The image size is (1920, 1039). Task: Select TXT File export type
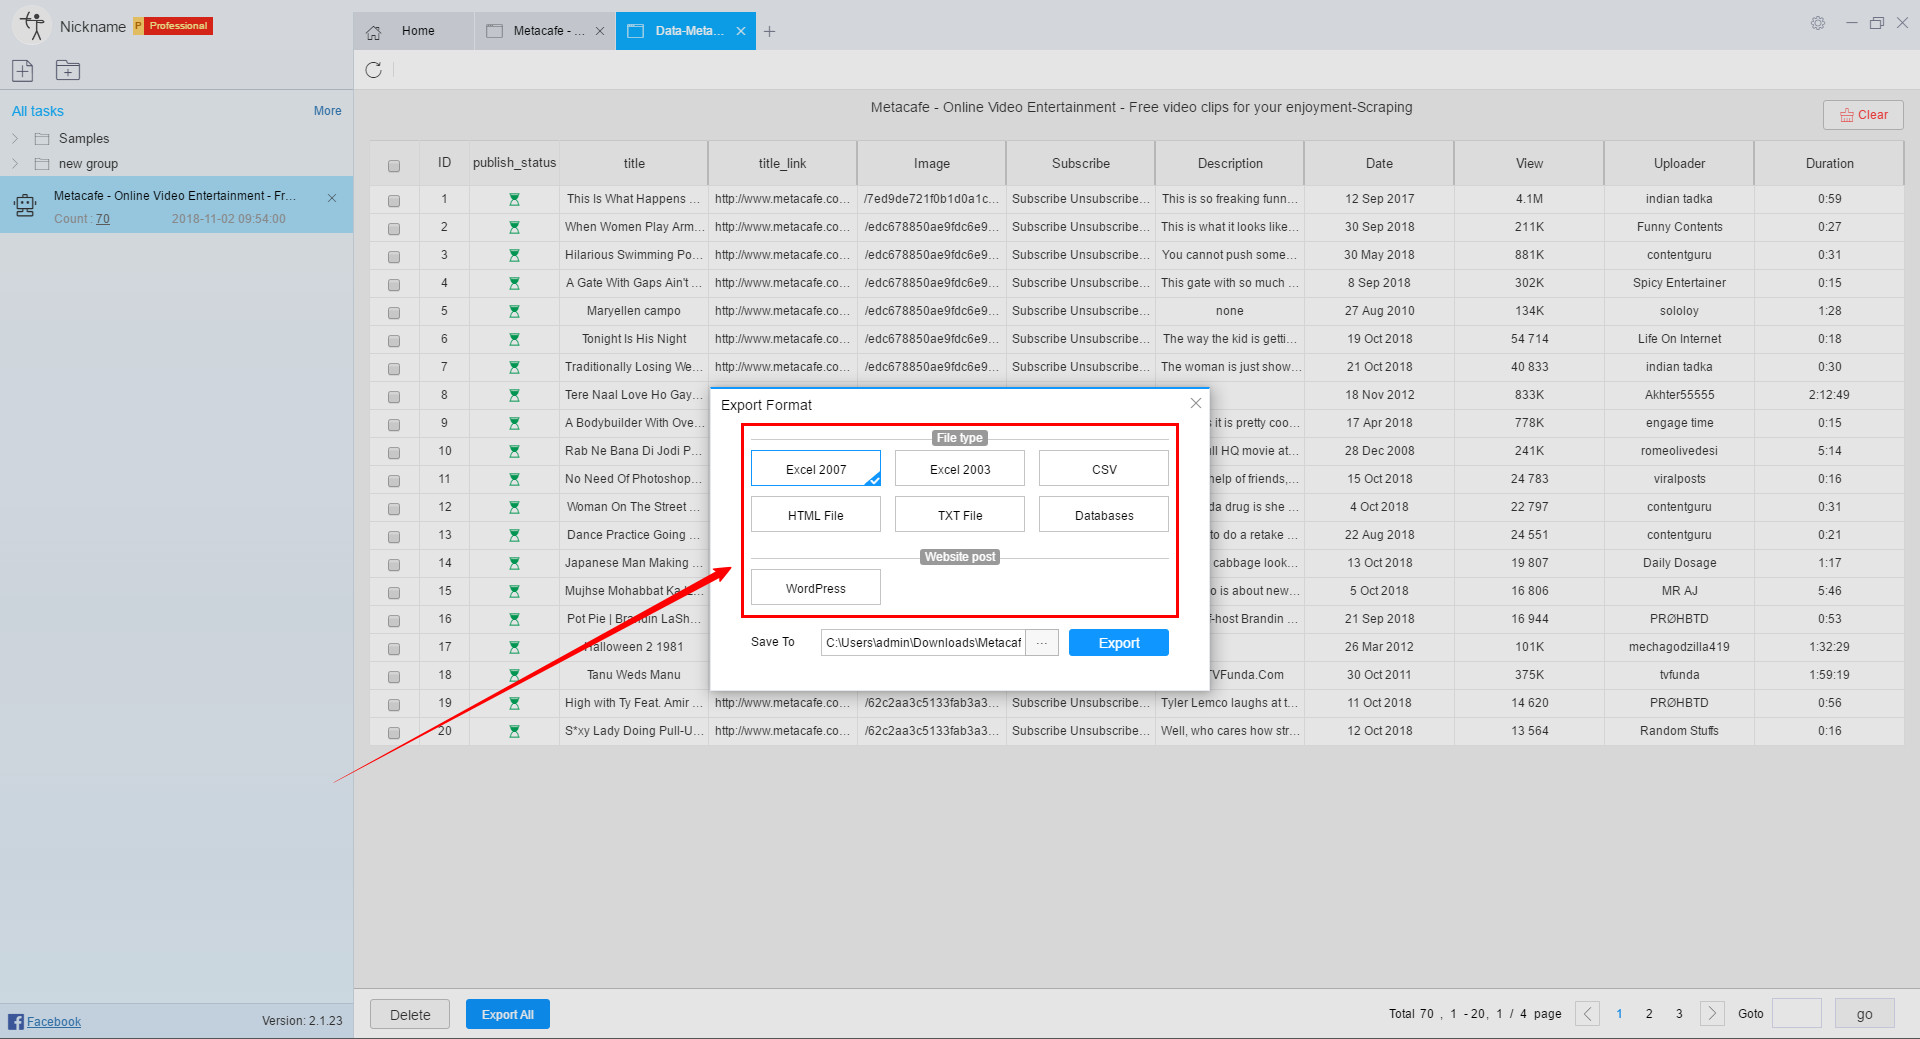960,515
